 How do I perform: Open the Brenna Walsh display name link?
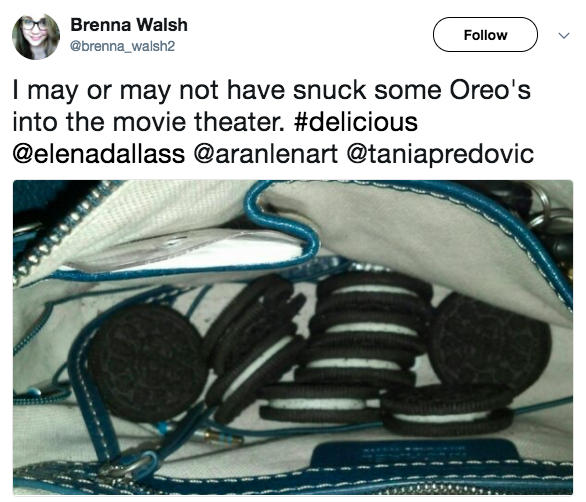click(x=129, y=25)
